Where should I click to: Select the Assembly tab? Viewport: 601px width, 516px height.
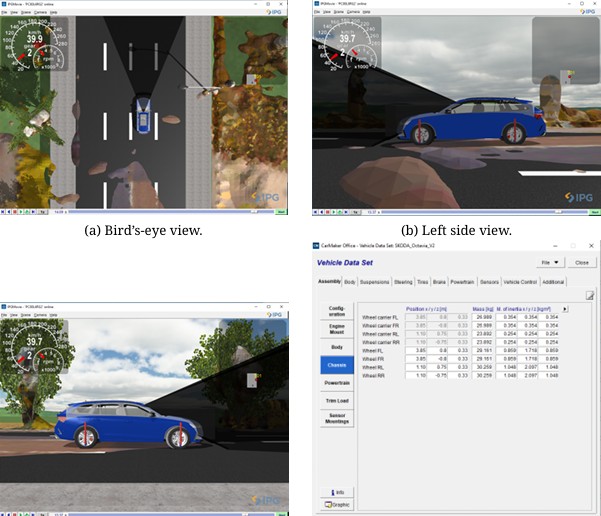pyautogui.click(x=329, y=281)
